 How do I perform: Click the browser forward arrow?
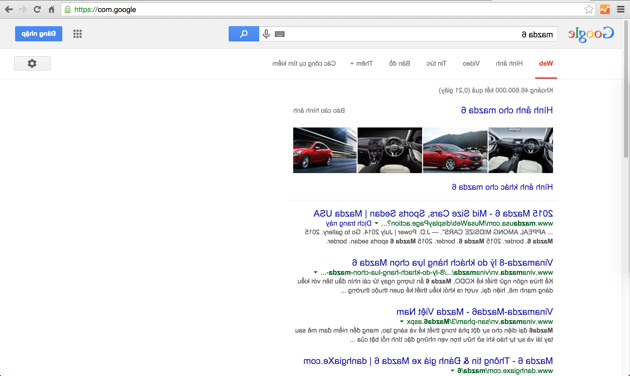coord(22,9)
